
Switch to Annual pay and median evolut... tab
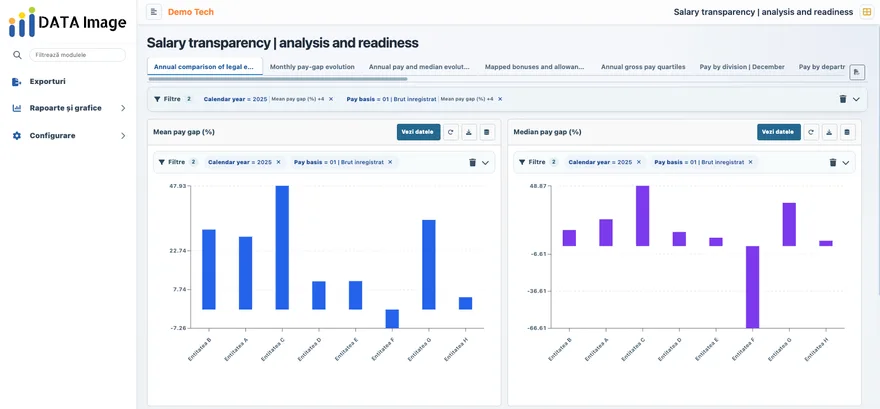coord(419,67)
